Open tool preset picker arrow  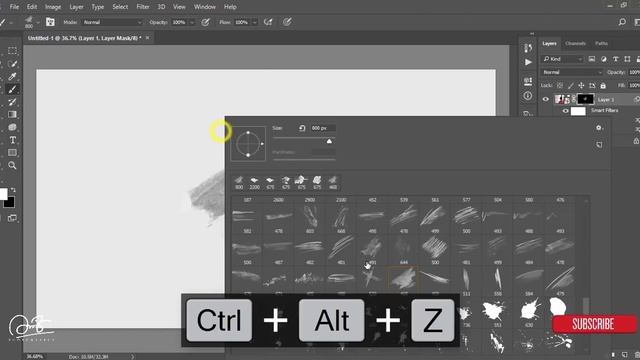[x=10, y=22]
